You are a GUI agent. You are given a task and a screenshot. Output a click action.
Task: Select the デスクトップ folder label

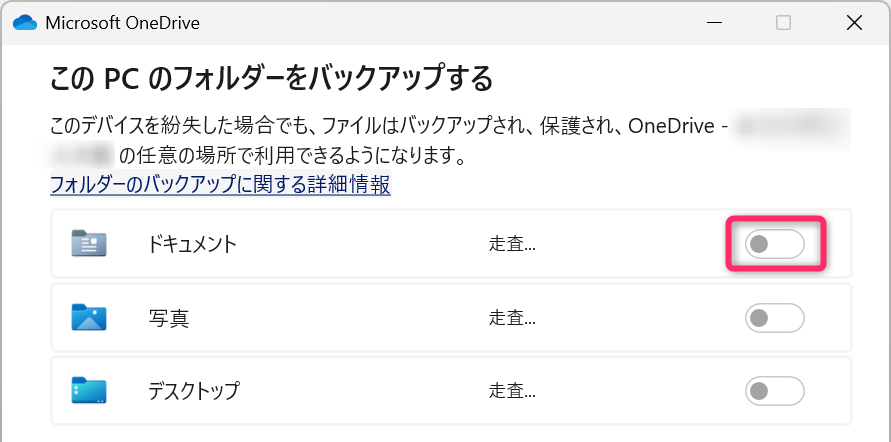193,390
